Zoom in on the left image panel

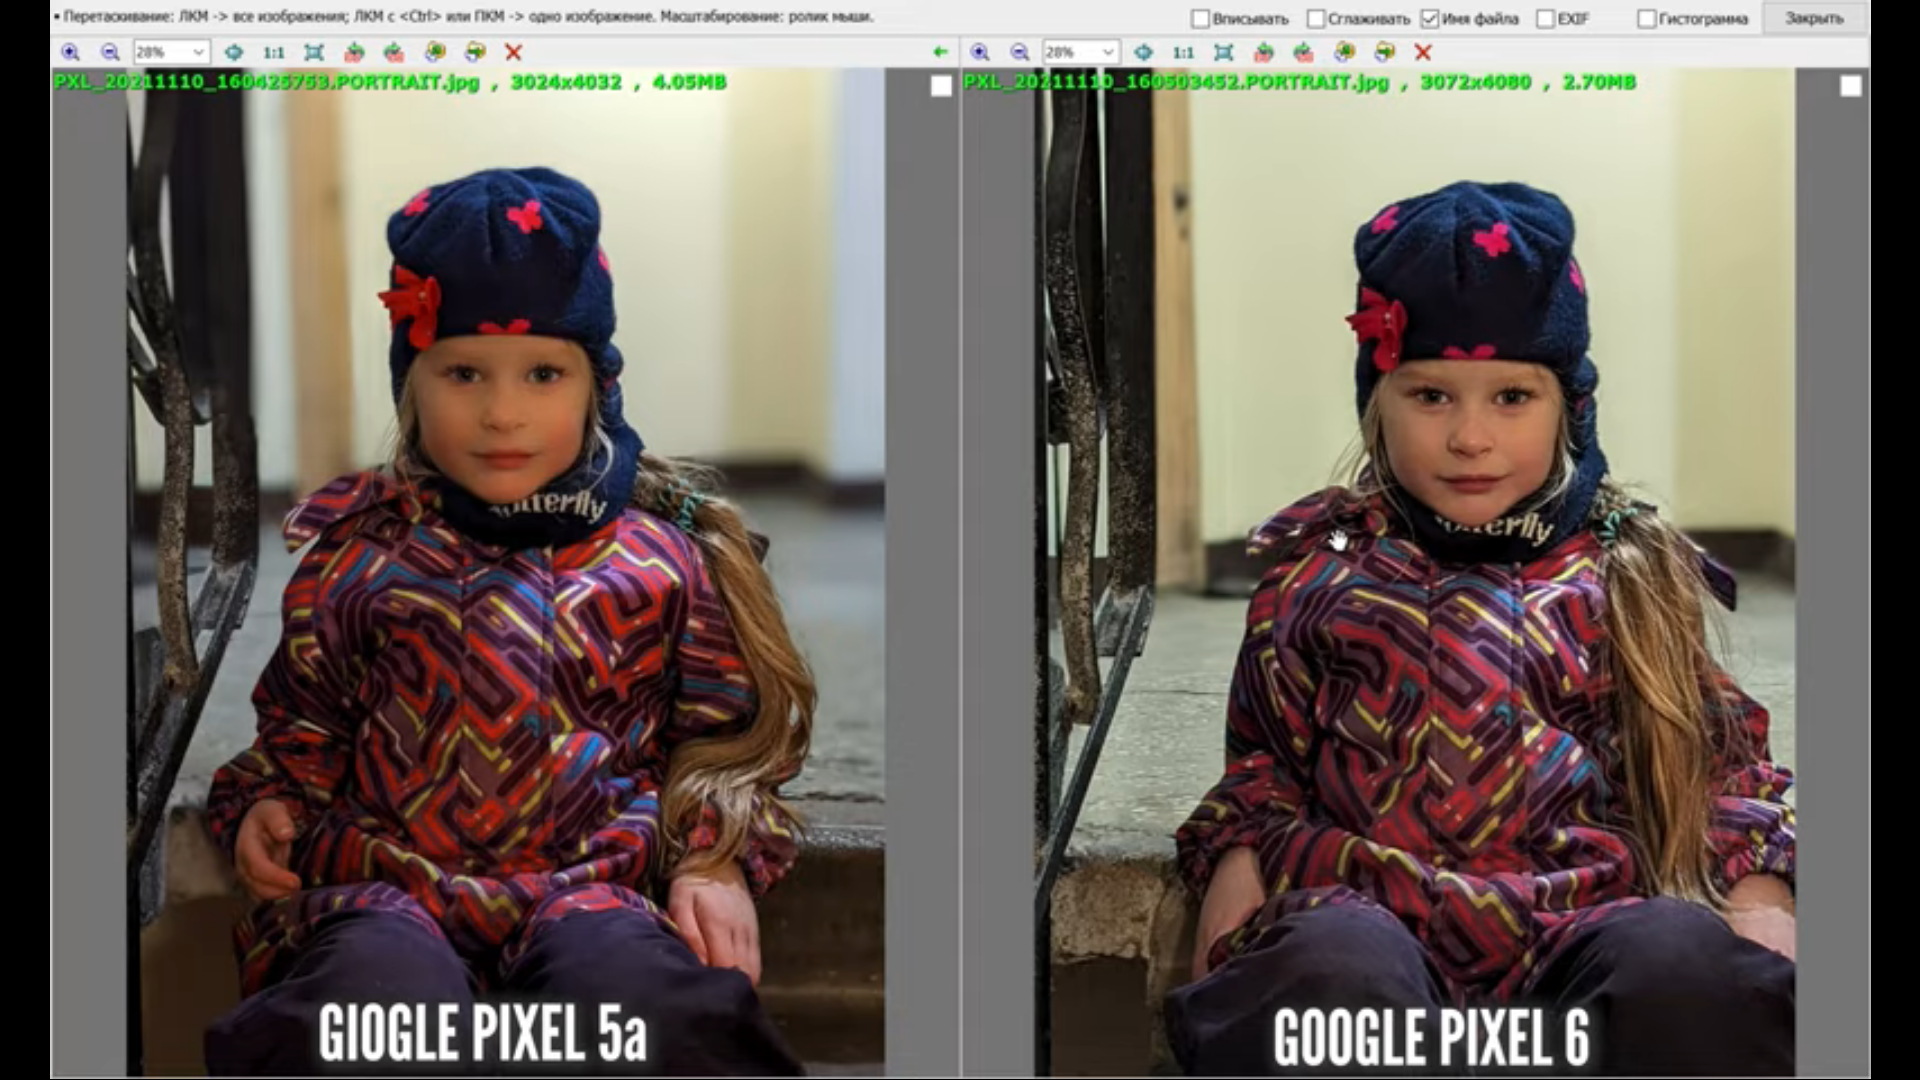click(70, 52)
